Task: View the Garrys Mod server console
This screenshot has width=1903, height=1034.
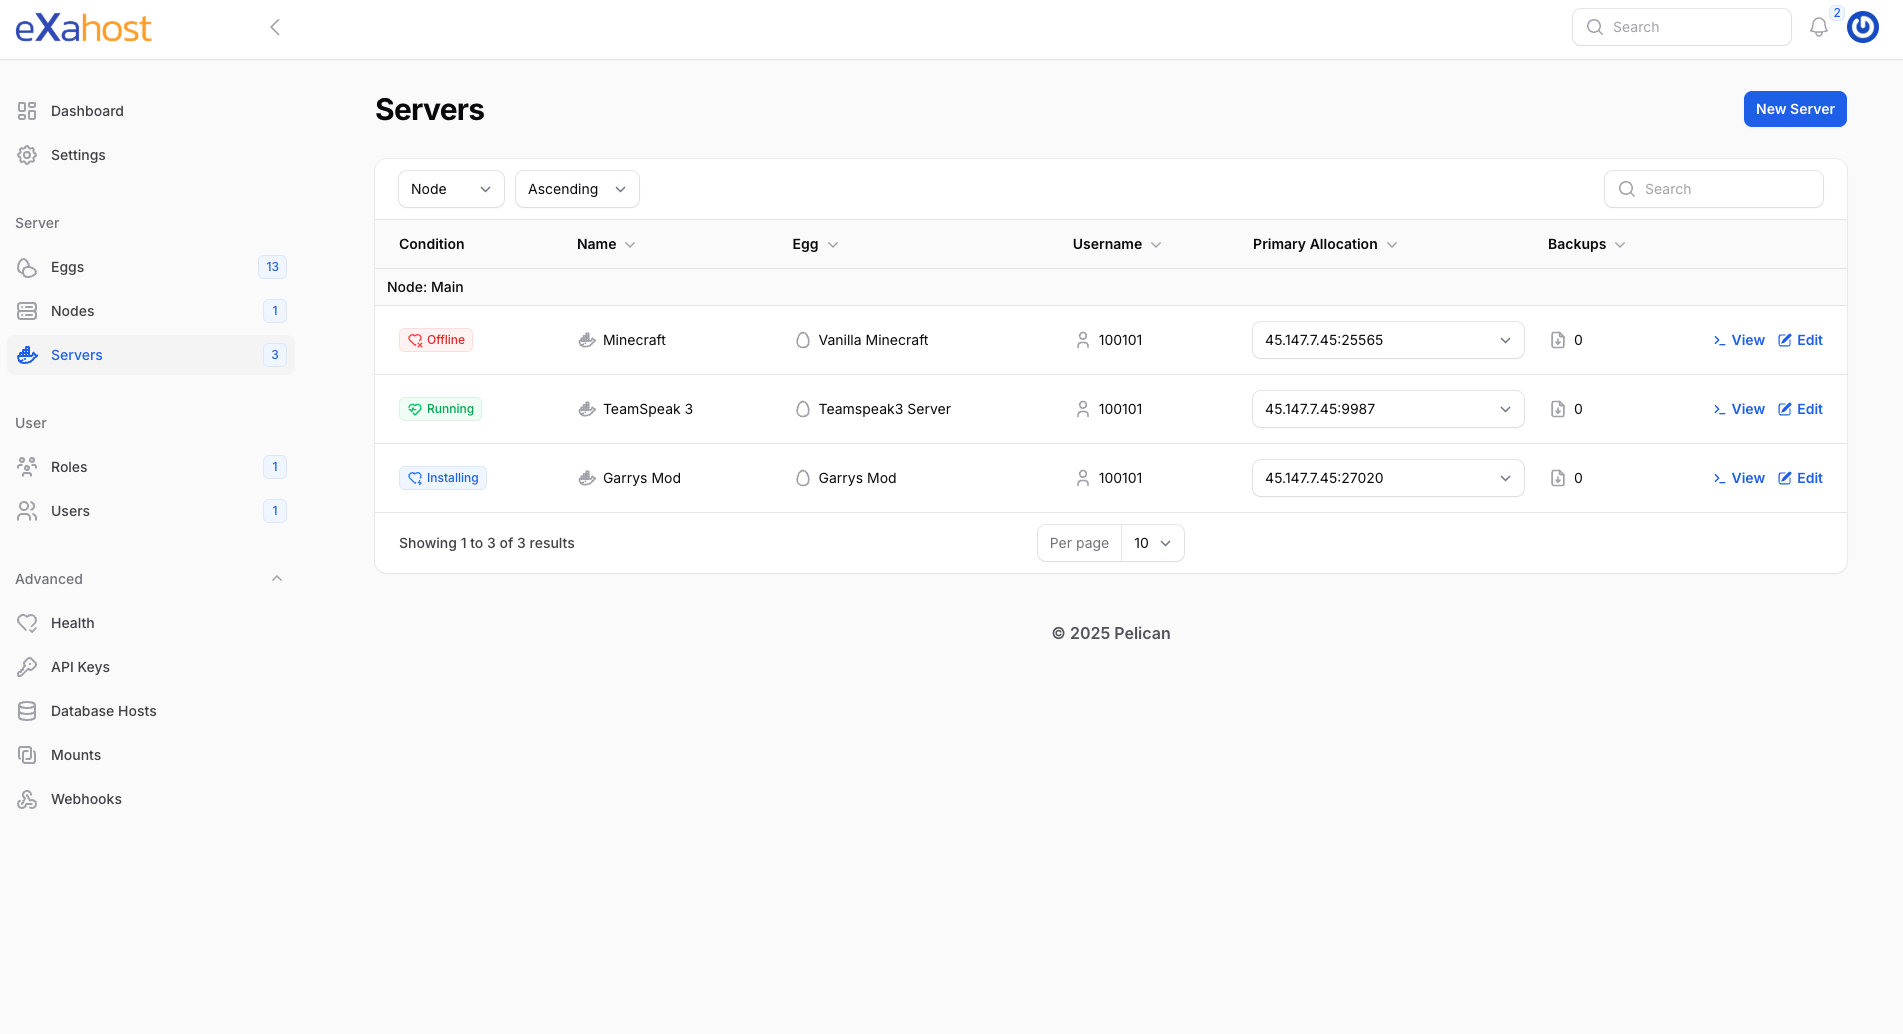Action: (1738, 478)
